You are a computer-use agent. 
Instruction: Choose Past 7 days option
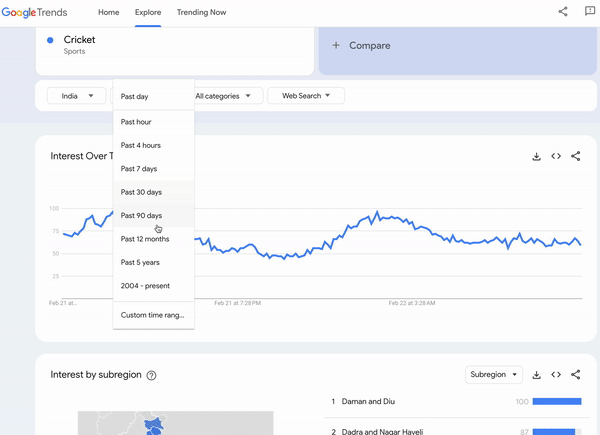click(x=153, y=169)
